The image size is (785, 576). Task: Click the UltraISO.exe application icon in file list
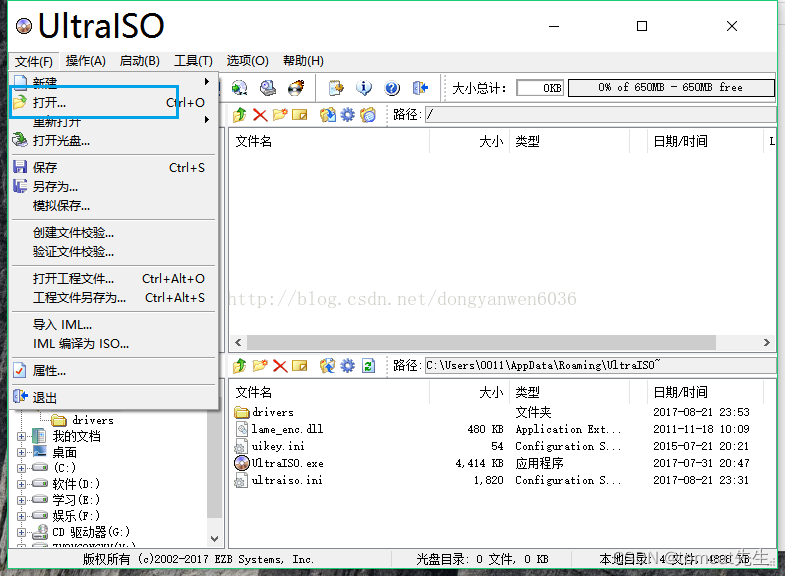(x=242, y=463)
